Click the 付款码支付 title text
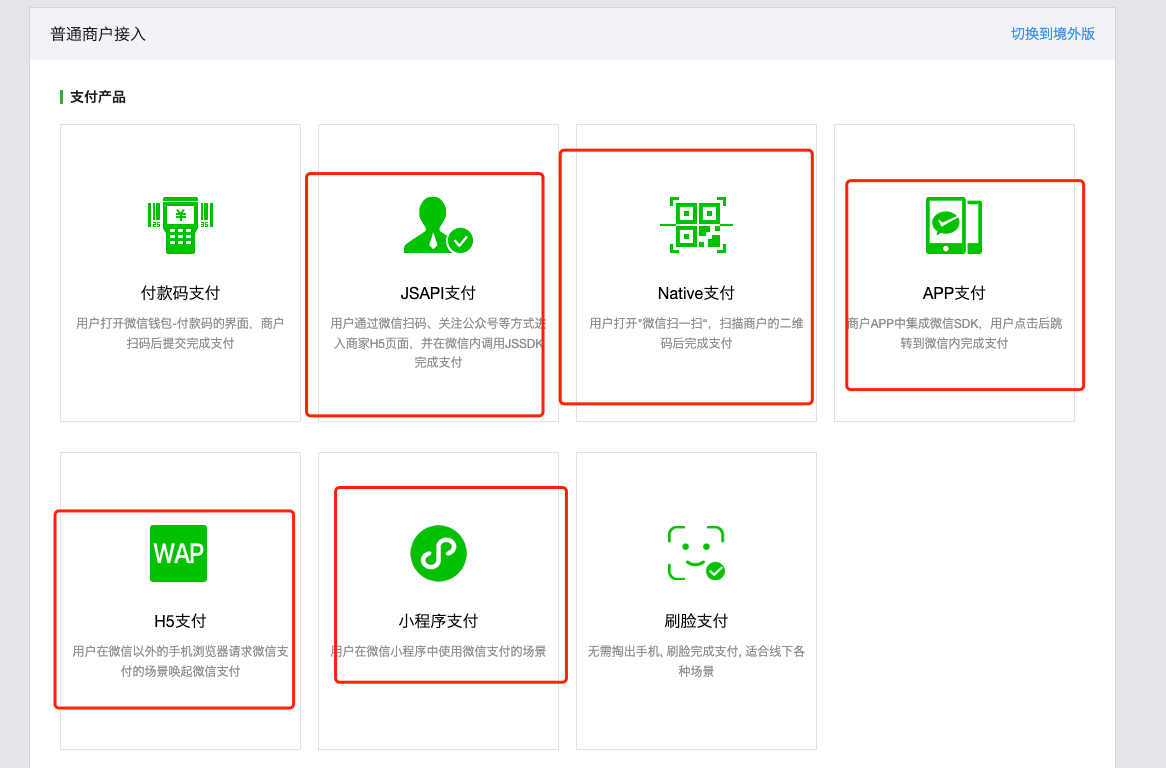 pos(180,294)
